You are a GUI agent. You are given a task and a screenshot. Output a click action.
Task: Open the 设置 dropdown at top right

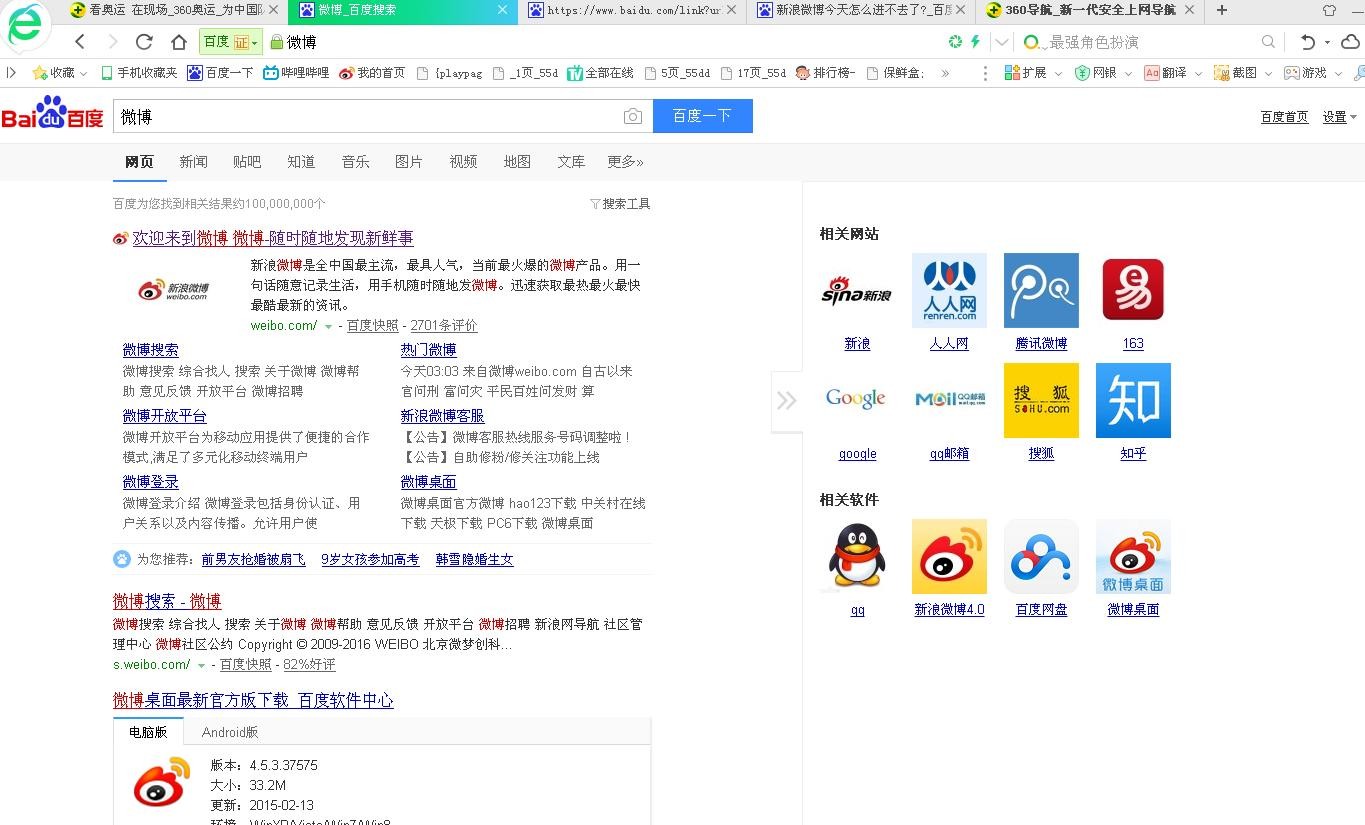1333,116
